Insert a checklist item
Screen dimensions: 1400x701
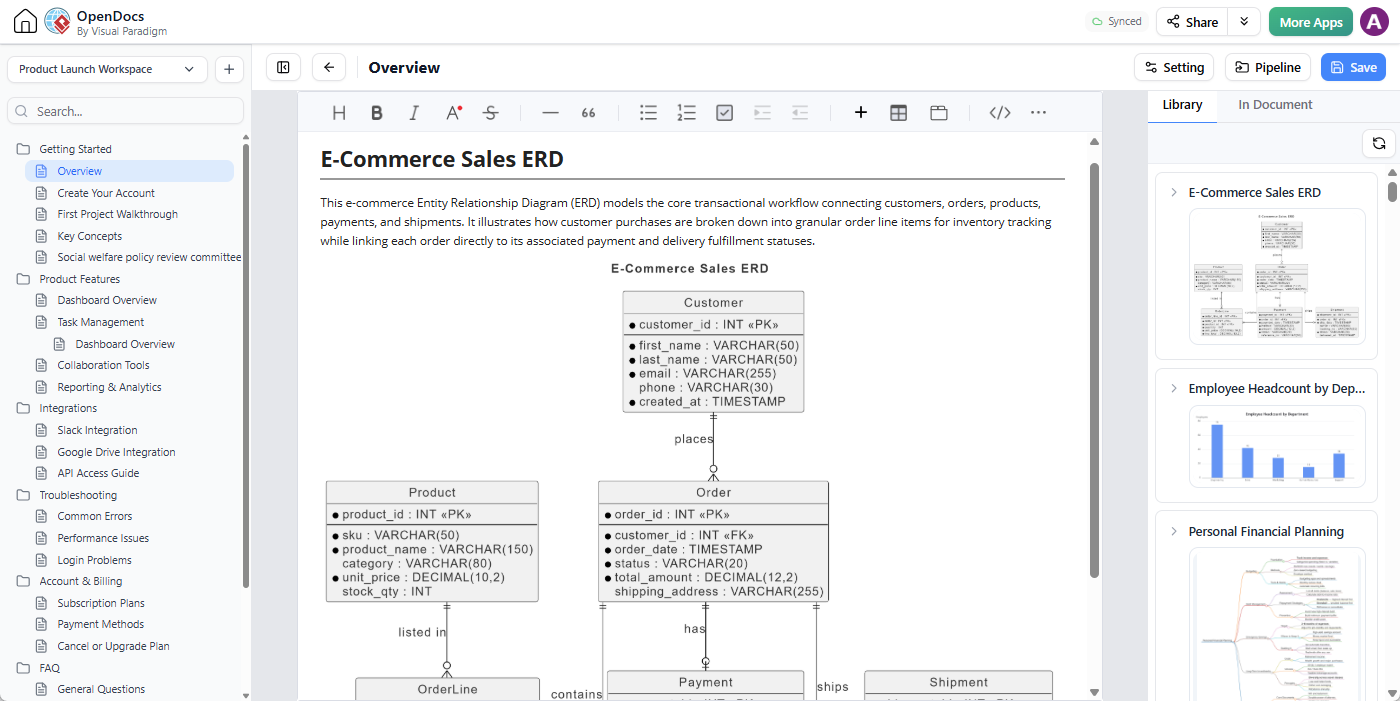(x=725, y=113)
